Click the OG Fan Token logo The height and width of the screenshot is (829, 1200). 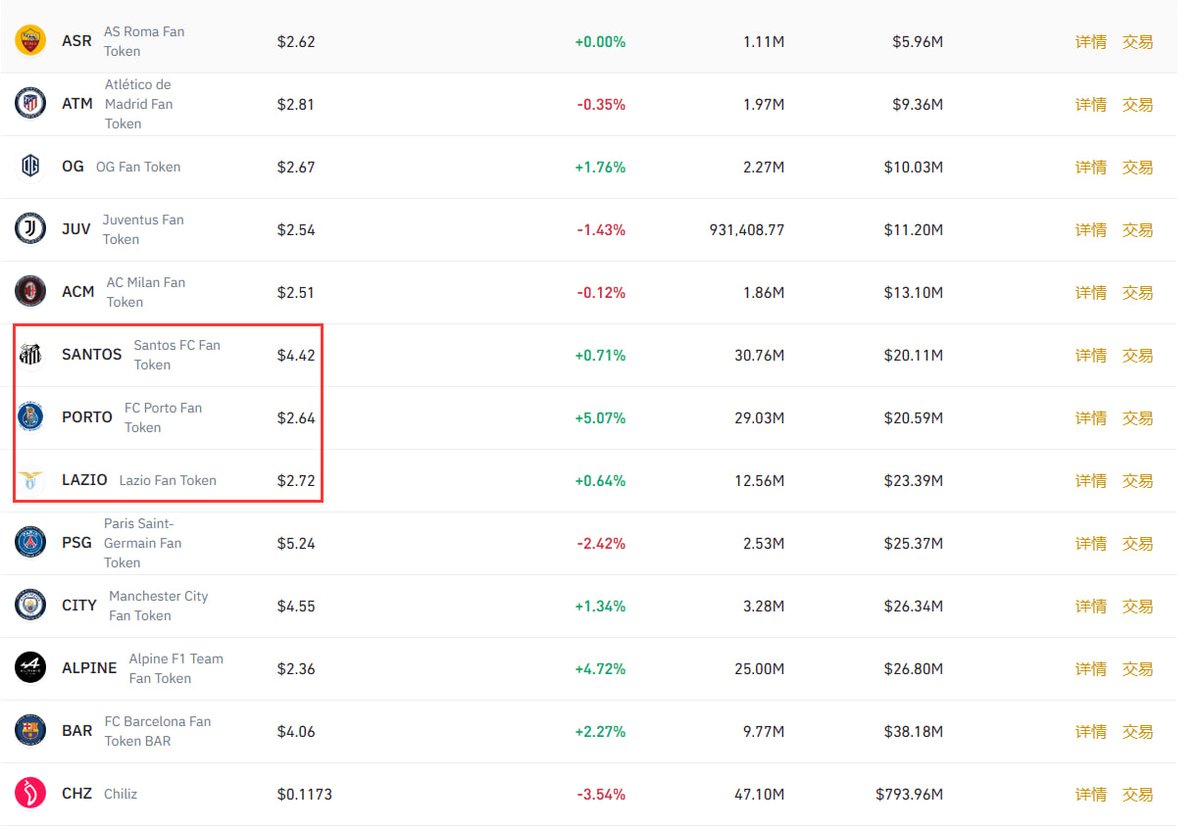pos(30,167)
